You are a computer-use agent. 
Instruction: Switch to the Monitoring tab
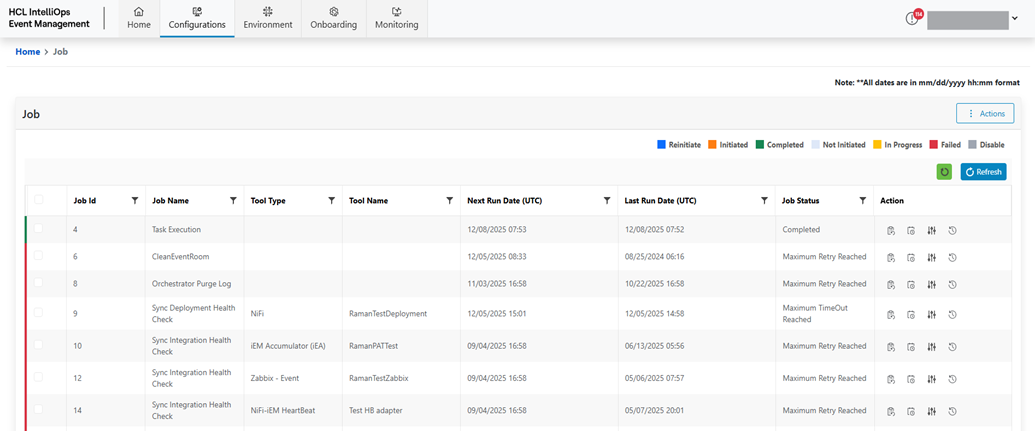point(396,18)
